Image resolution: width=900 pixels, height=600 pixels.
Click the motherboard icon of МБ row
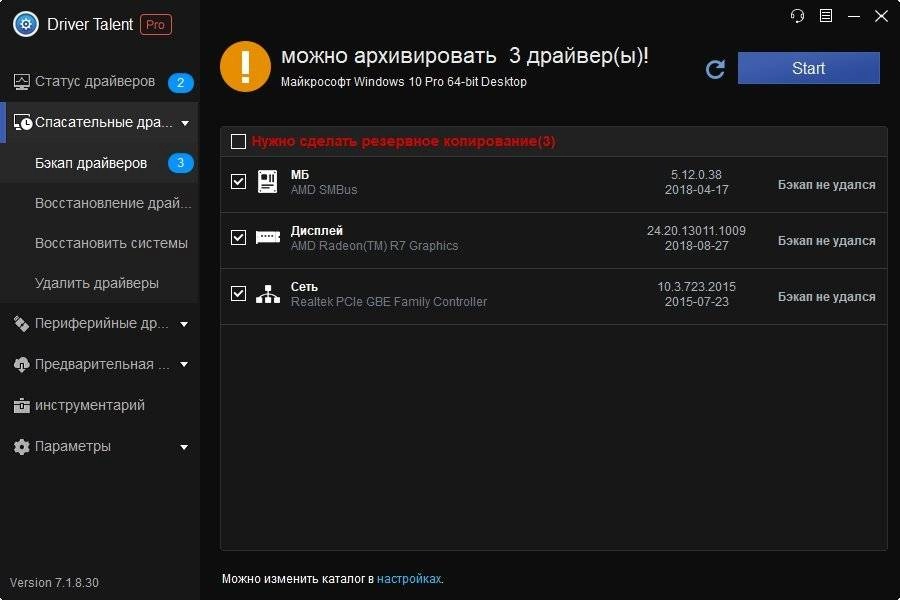coord(267,181)
